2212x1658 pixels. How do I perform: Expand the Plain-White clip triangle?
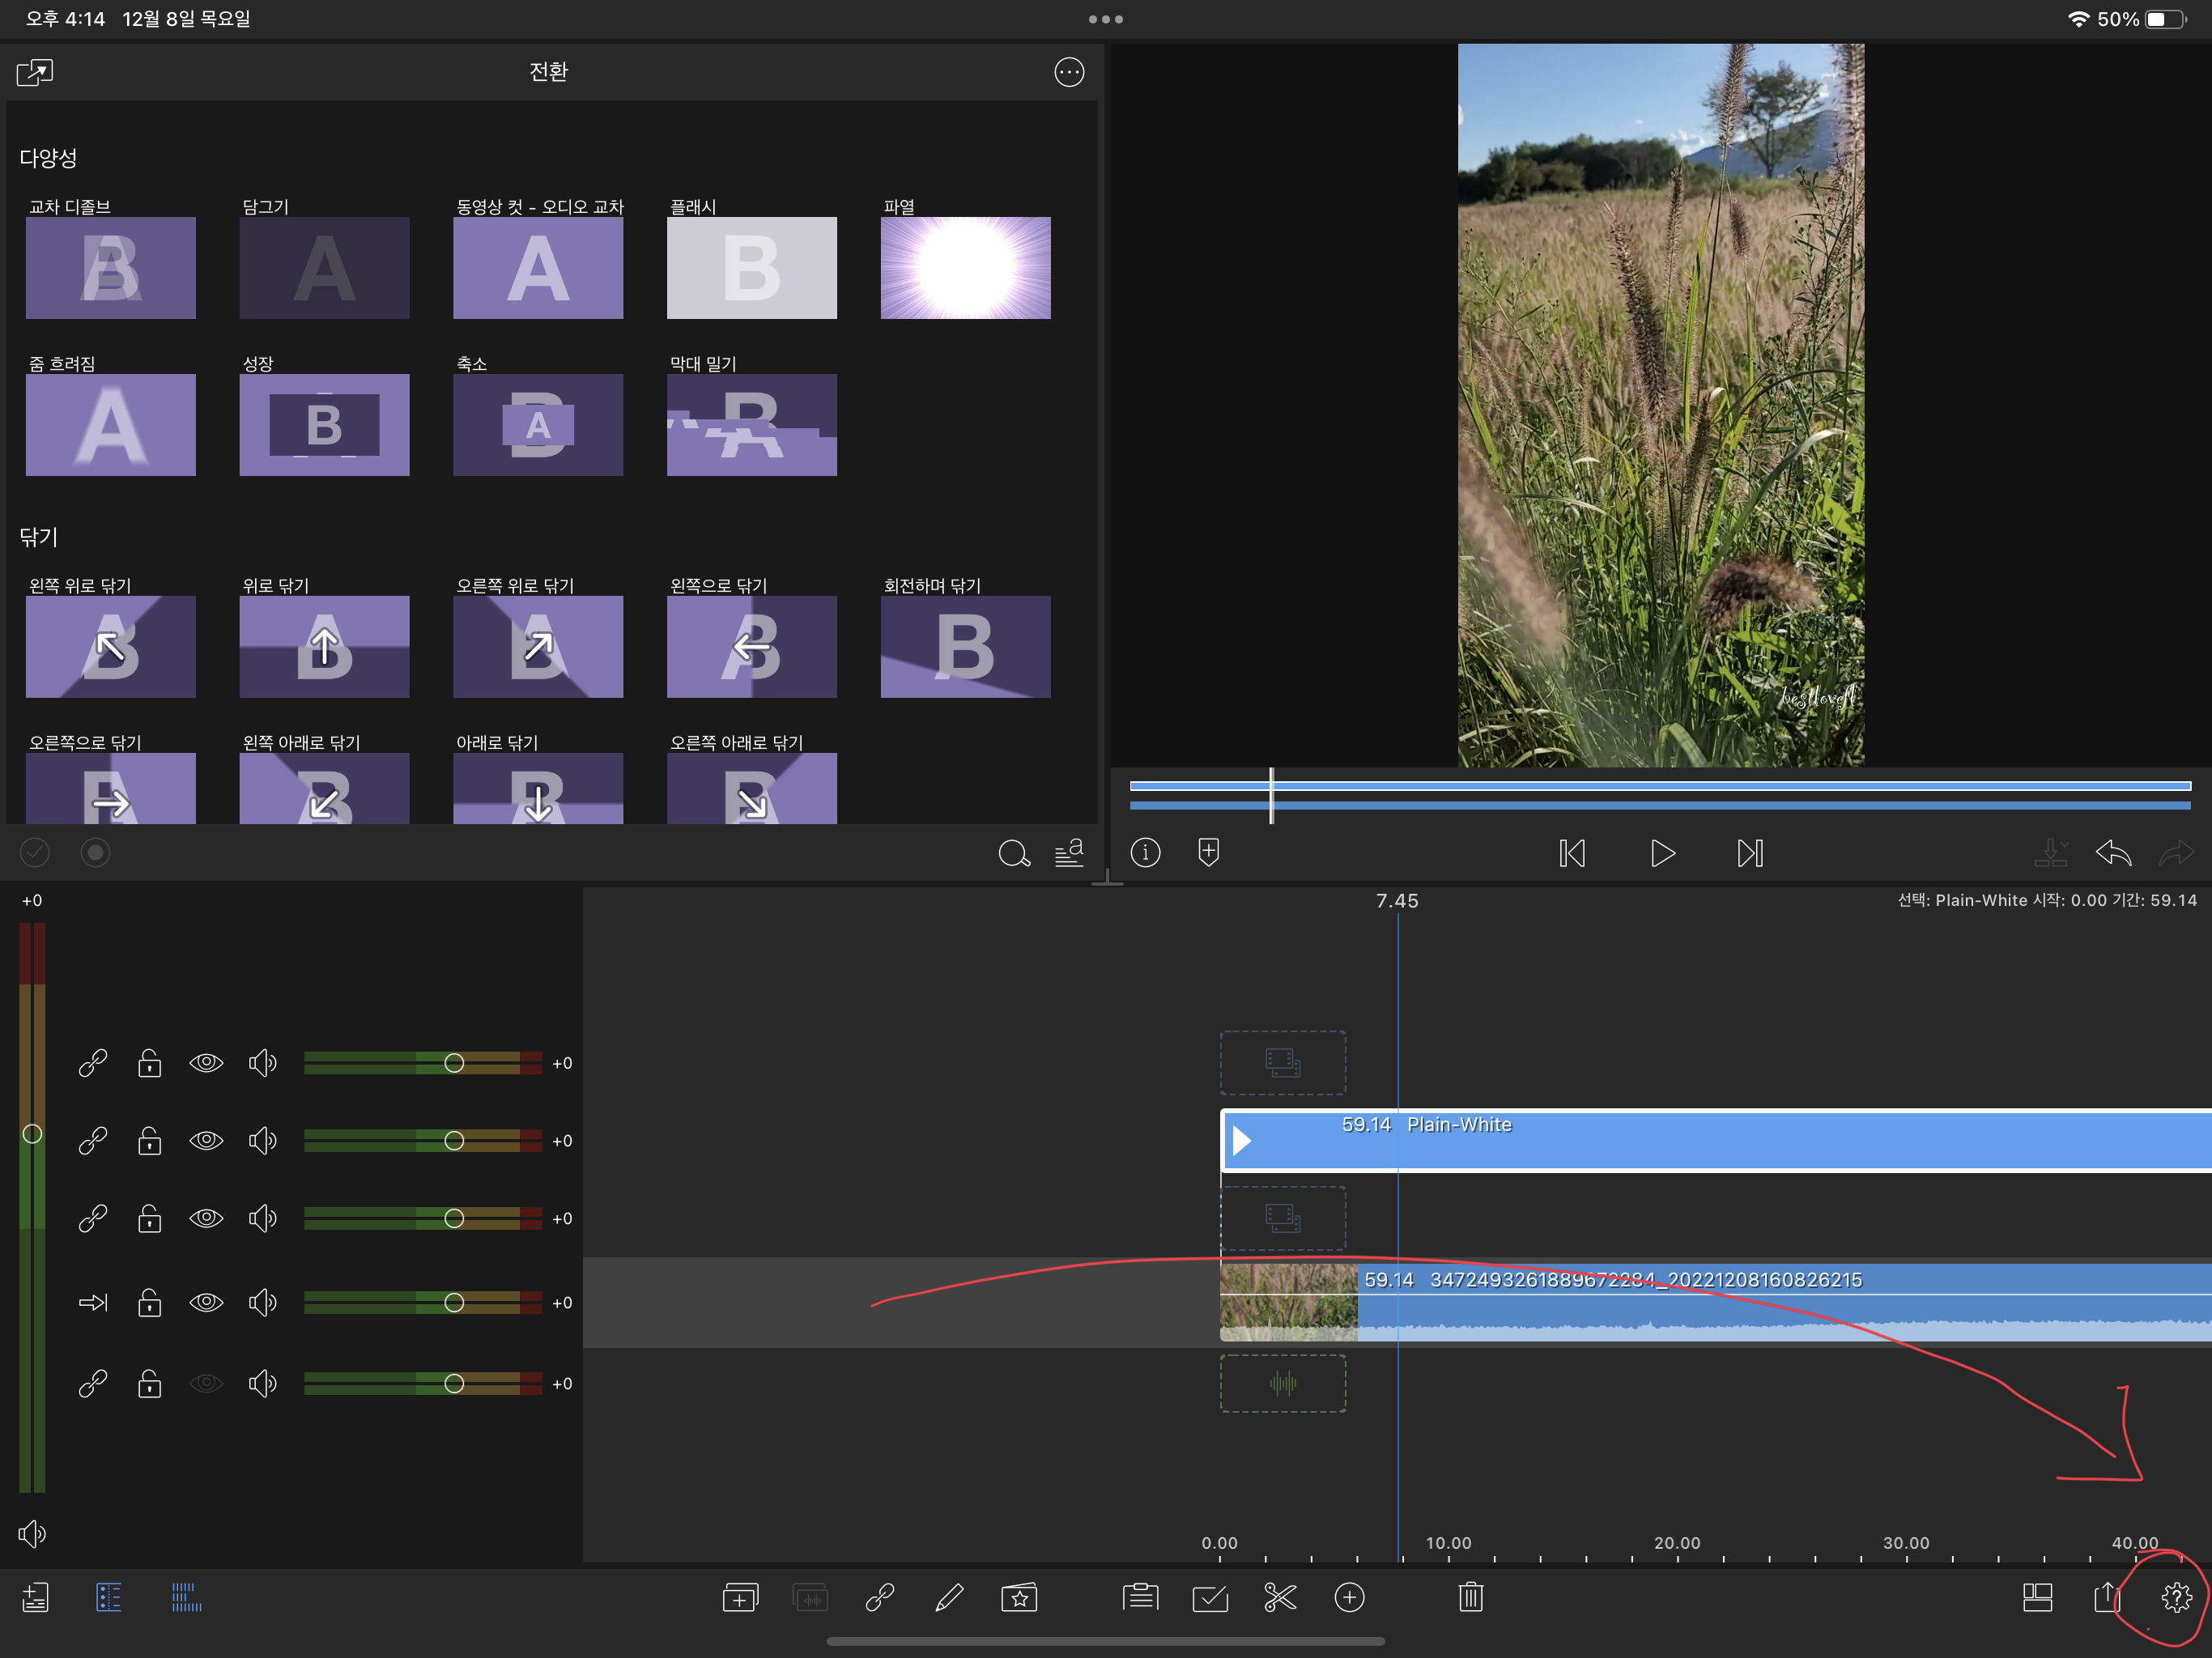point(1241,1140)
